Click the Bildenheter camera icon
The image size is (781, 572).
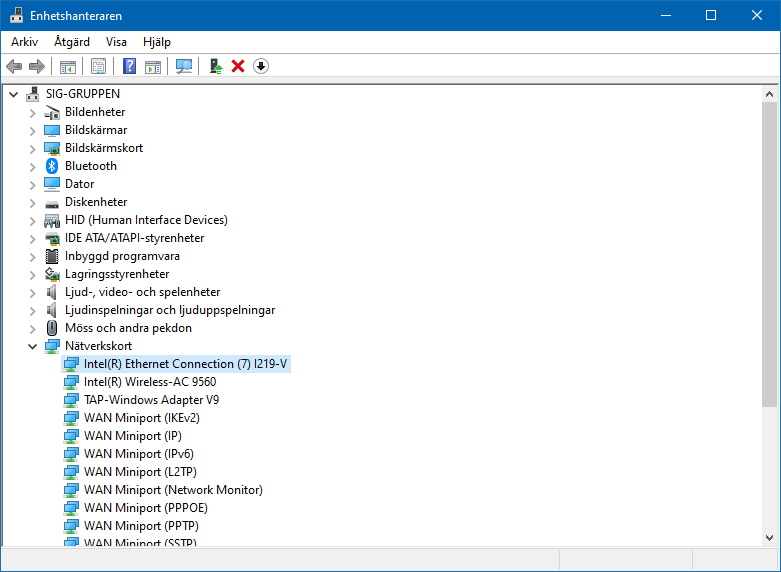[x=52, y=112]
